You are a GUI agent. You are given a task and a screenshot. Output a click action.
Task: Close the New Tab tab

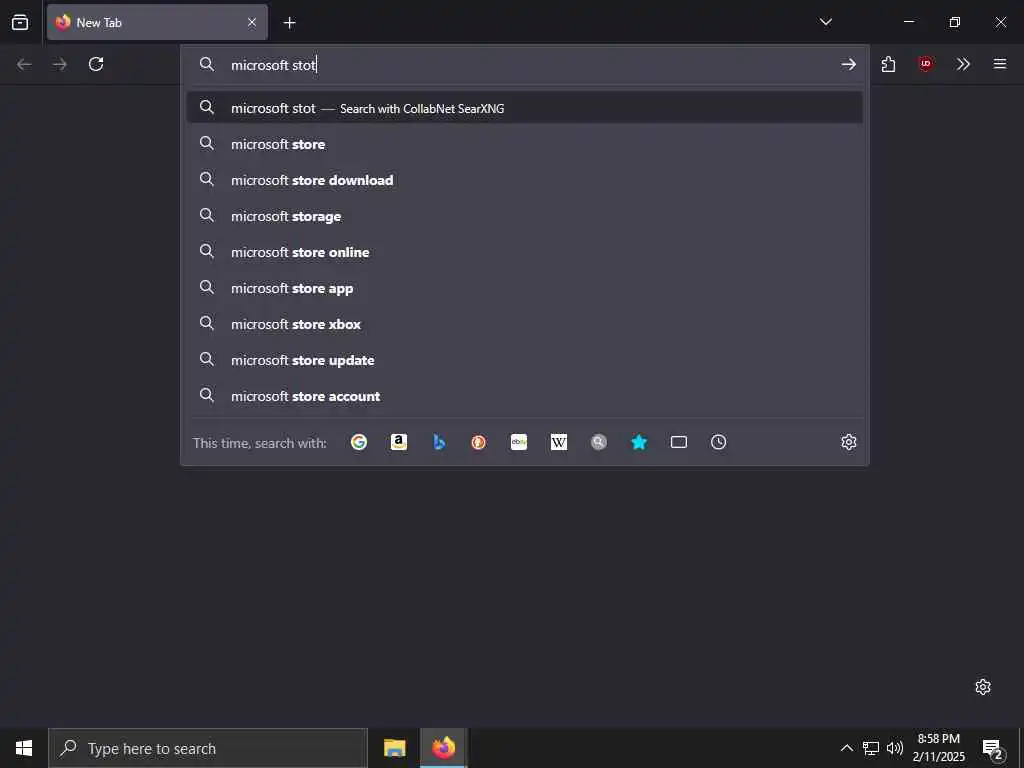[x=251, y=22]
